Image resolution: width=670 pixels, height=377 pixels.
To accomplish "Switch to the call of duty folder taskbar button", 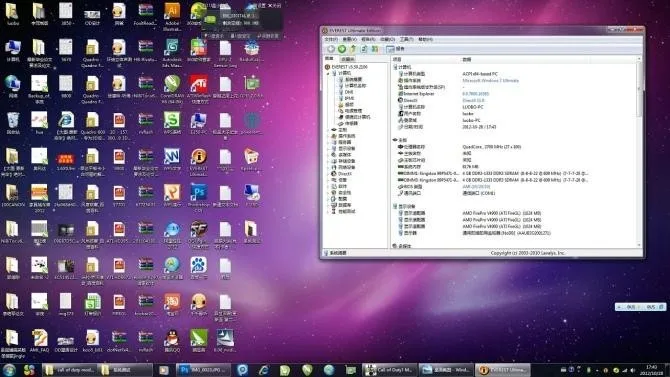I will (70, 370).
